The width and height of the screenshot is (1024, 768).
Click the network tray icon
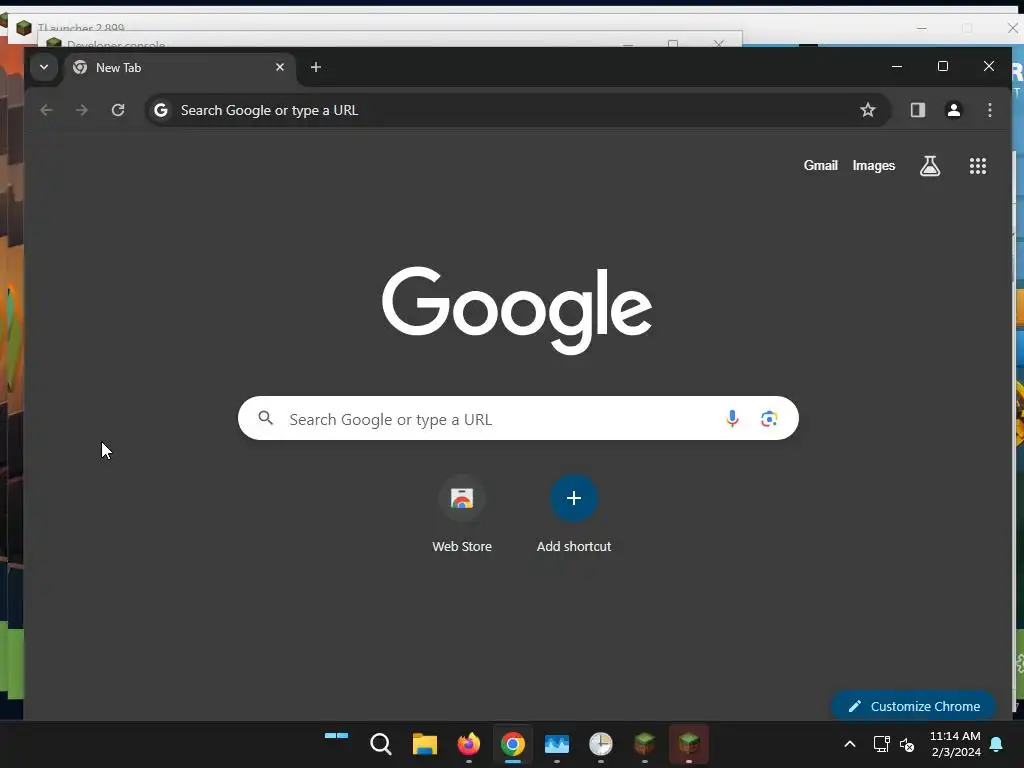pos(882,744)
